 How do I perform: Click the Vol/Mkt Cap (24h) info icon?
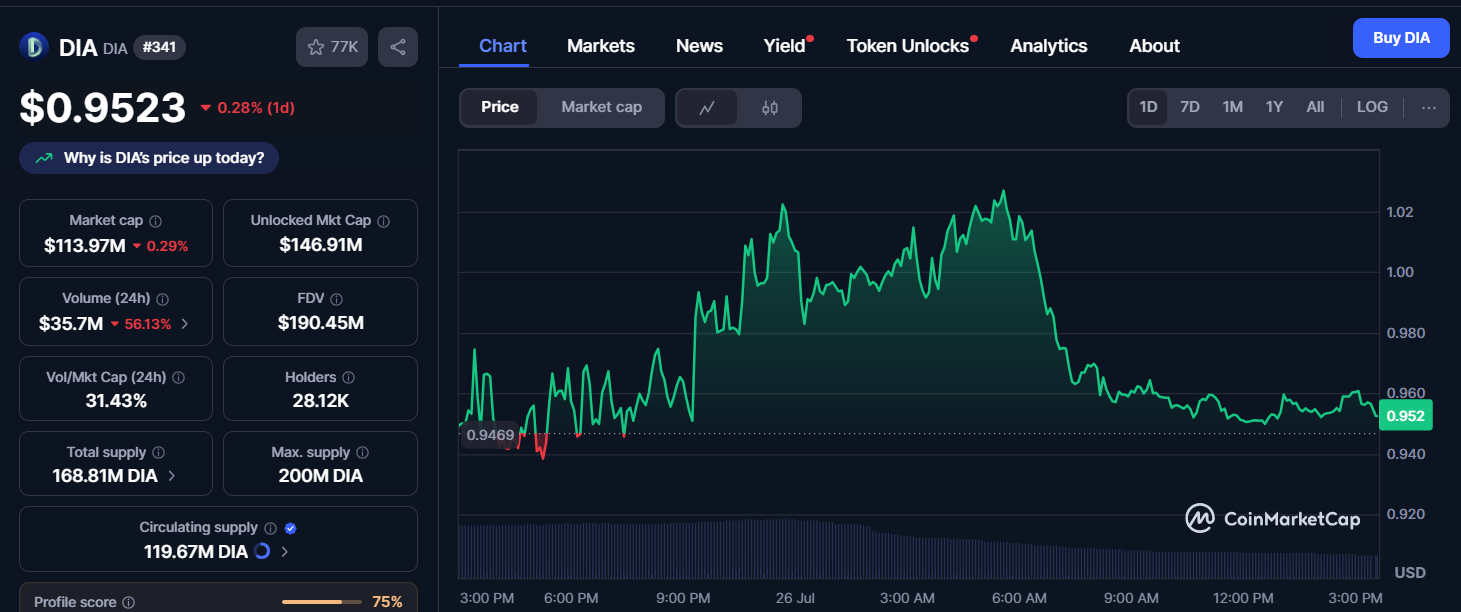point(178,378)
